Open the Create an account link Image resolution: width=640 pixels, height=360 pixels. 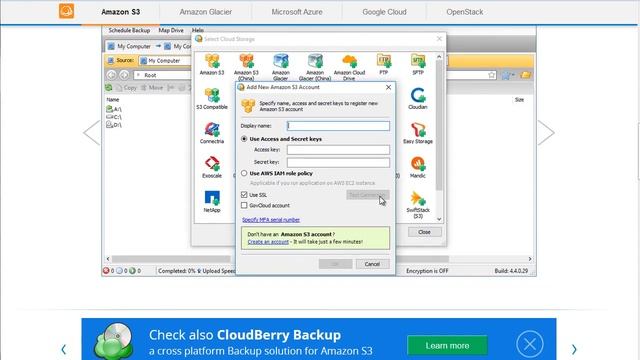coord(268,242)
